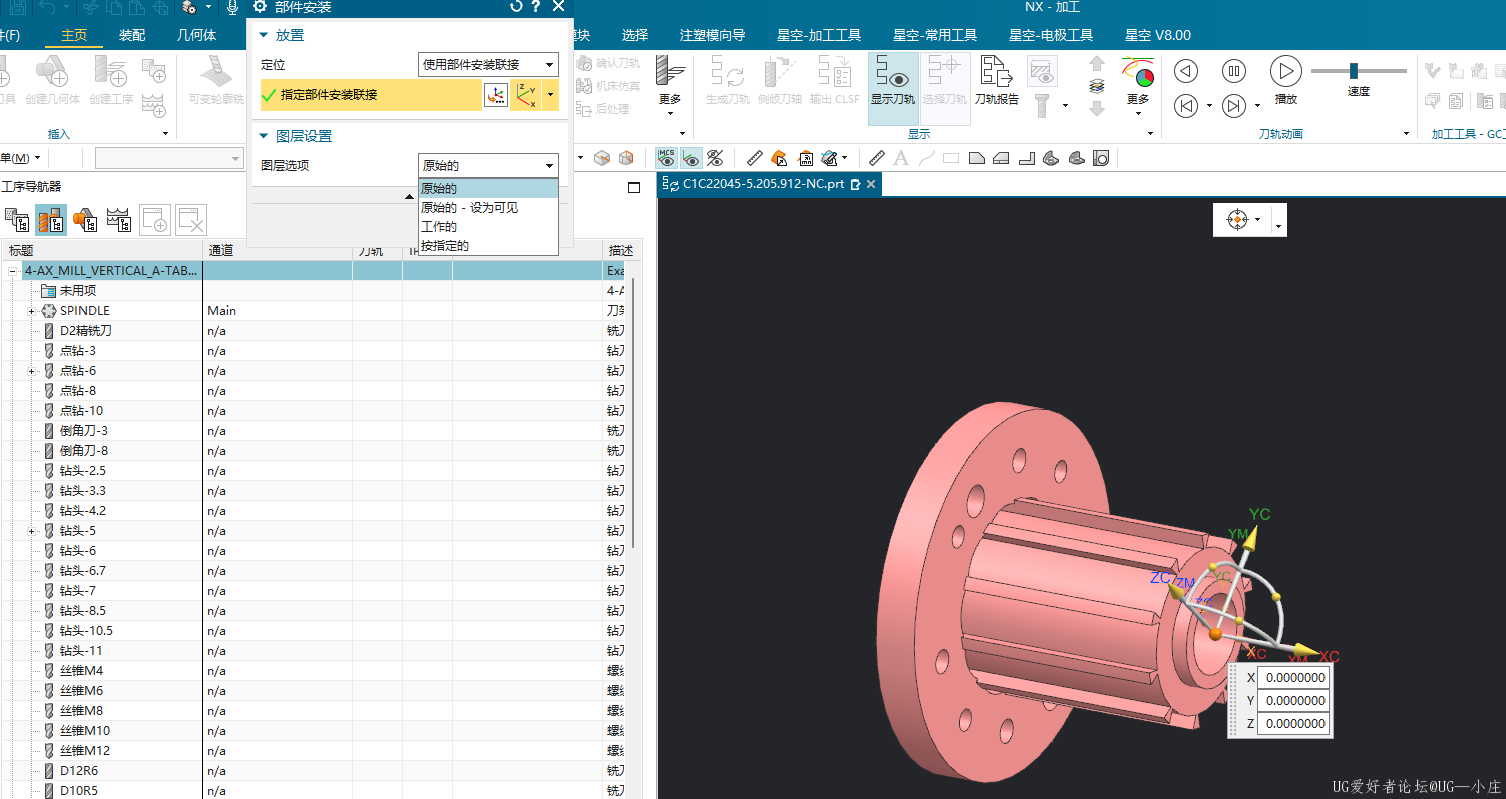Click the layer stack icon between arrows
1506x799 pixels.
[x=1097, y=85]
